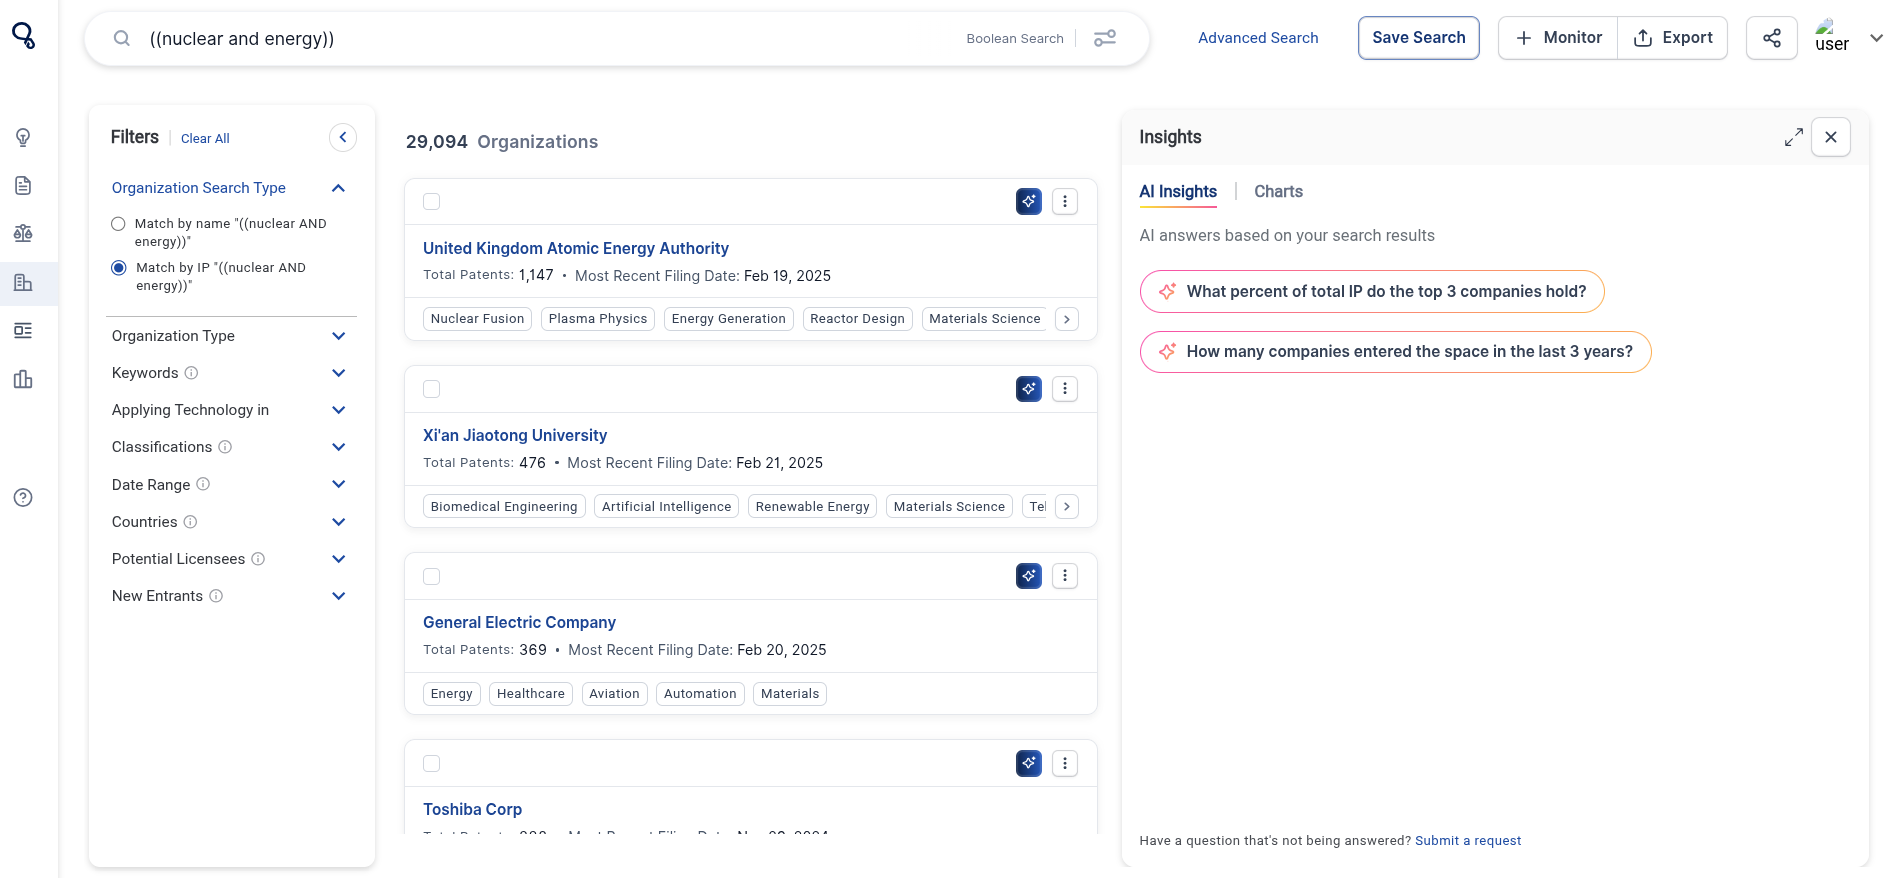Expand the Applying Technology in filter
This screenshot has height=878, width=1888.
coord(338,410)
